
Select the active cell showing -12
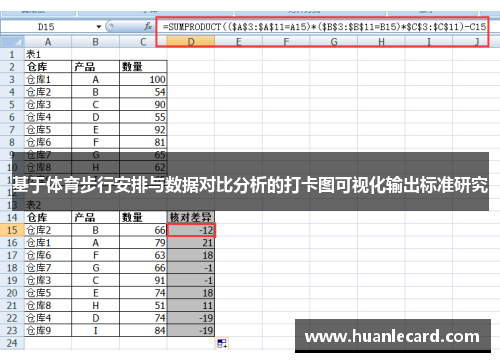click(x=191, y=230)
